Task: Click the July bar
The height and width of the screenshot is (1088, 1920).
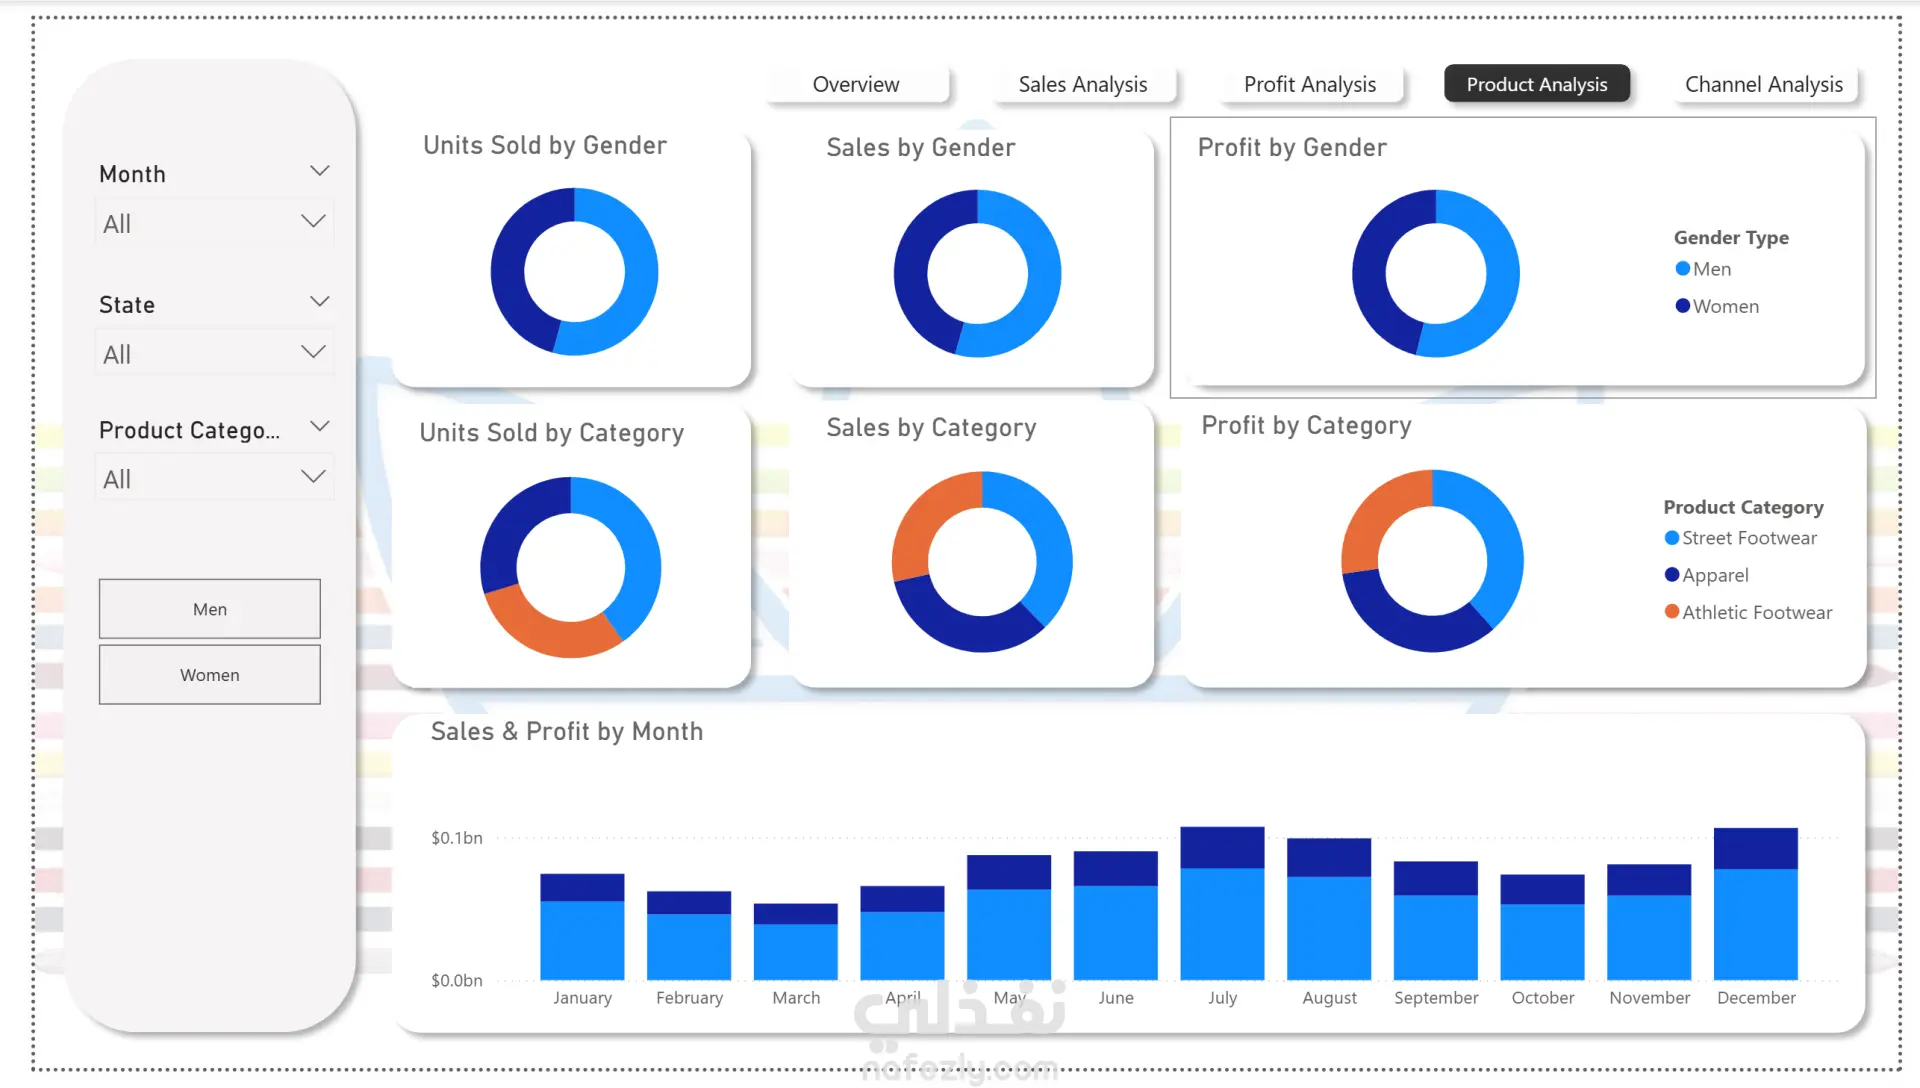Action: pos(1222,904)
